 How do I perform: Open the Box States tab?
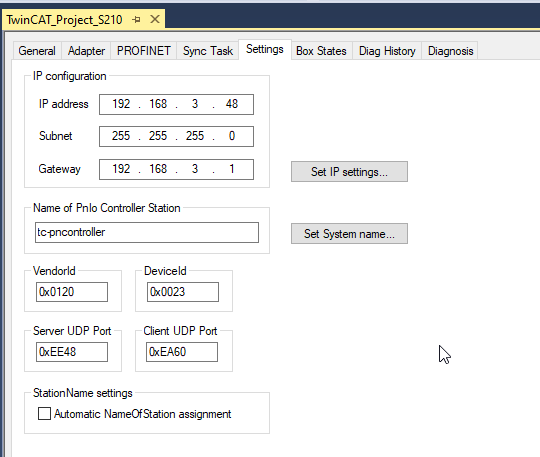(x=321, y=51)
